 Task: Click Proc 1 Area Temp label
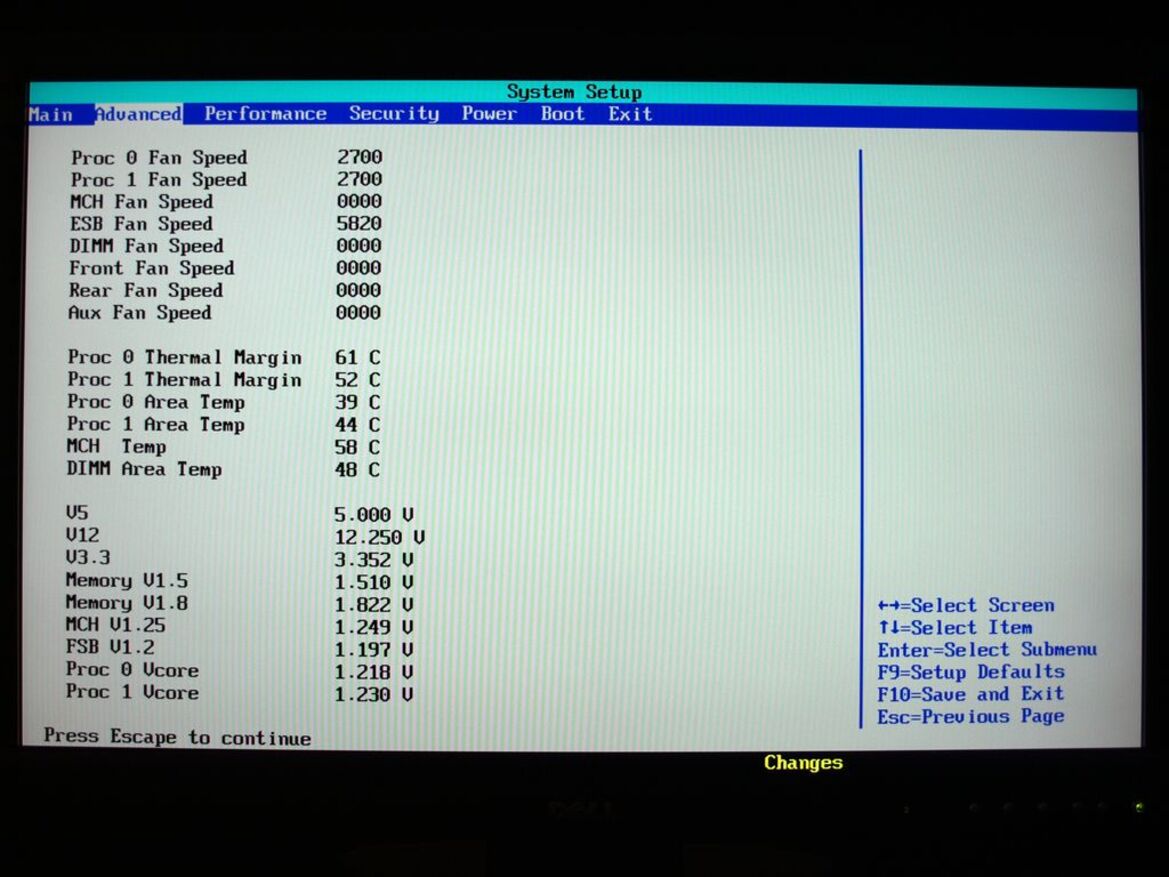156,424
